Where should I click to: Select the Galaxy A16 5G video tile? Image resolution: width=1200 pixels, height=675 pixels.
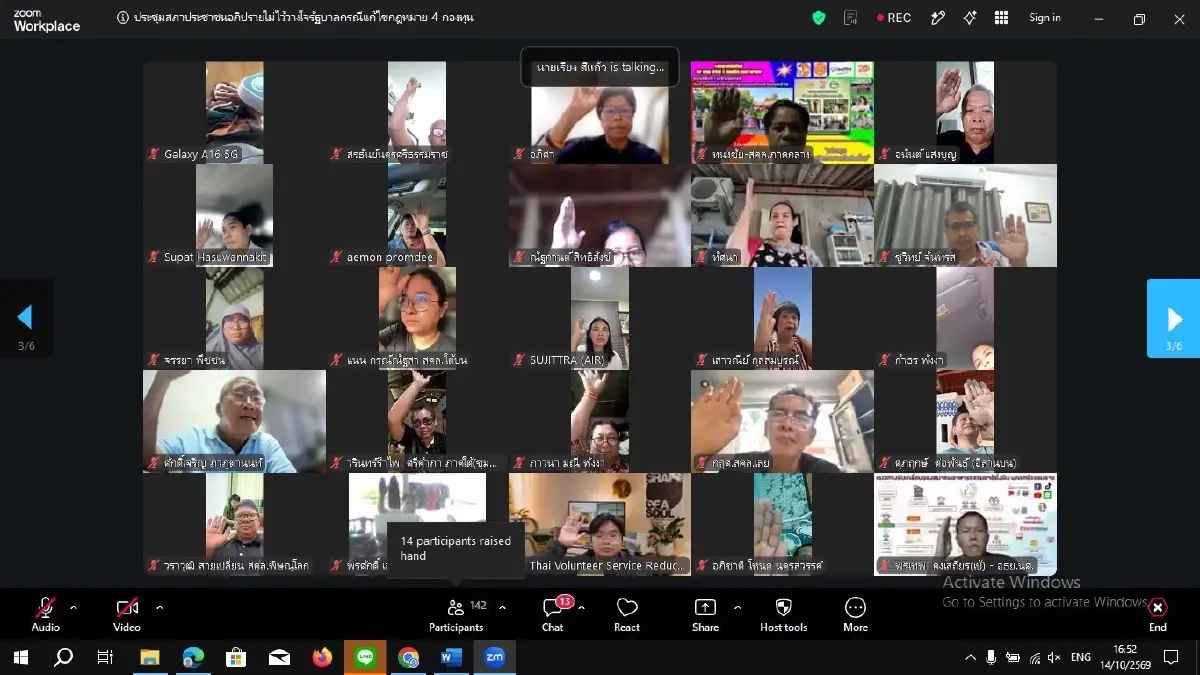[x=234, y=112]
